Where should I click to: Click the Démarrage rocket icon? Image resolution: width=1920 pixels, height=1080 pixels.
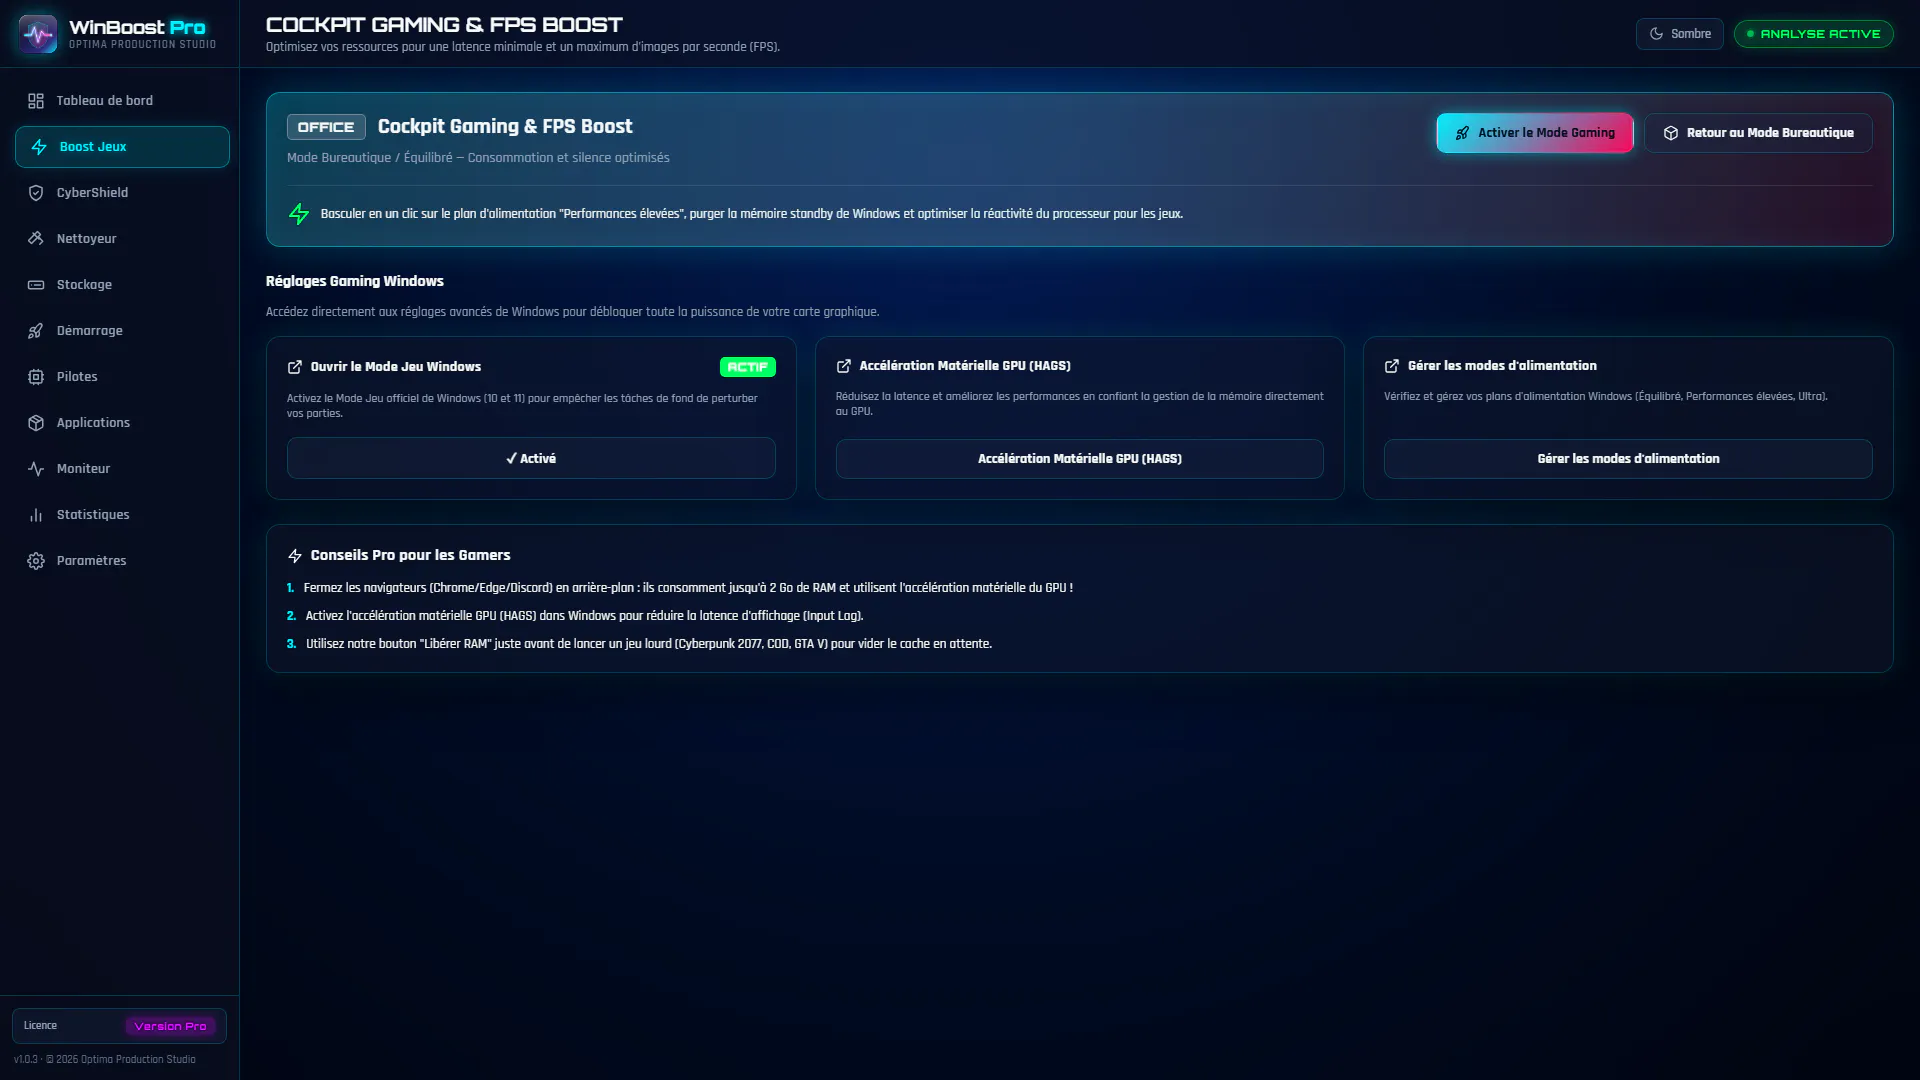[36, 331]
